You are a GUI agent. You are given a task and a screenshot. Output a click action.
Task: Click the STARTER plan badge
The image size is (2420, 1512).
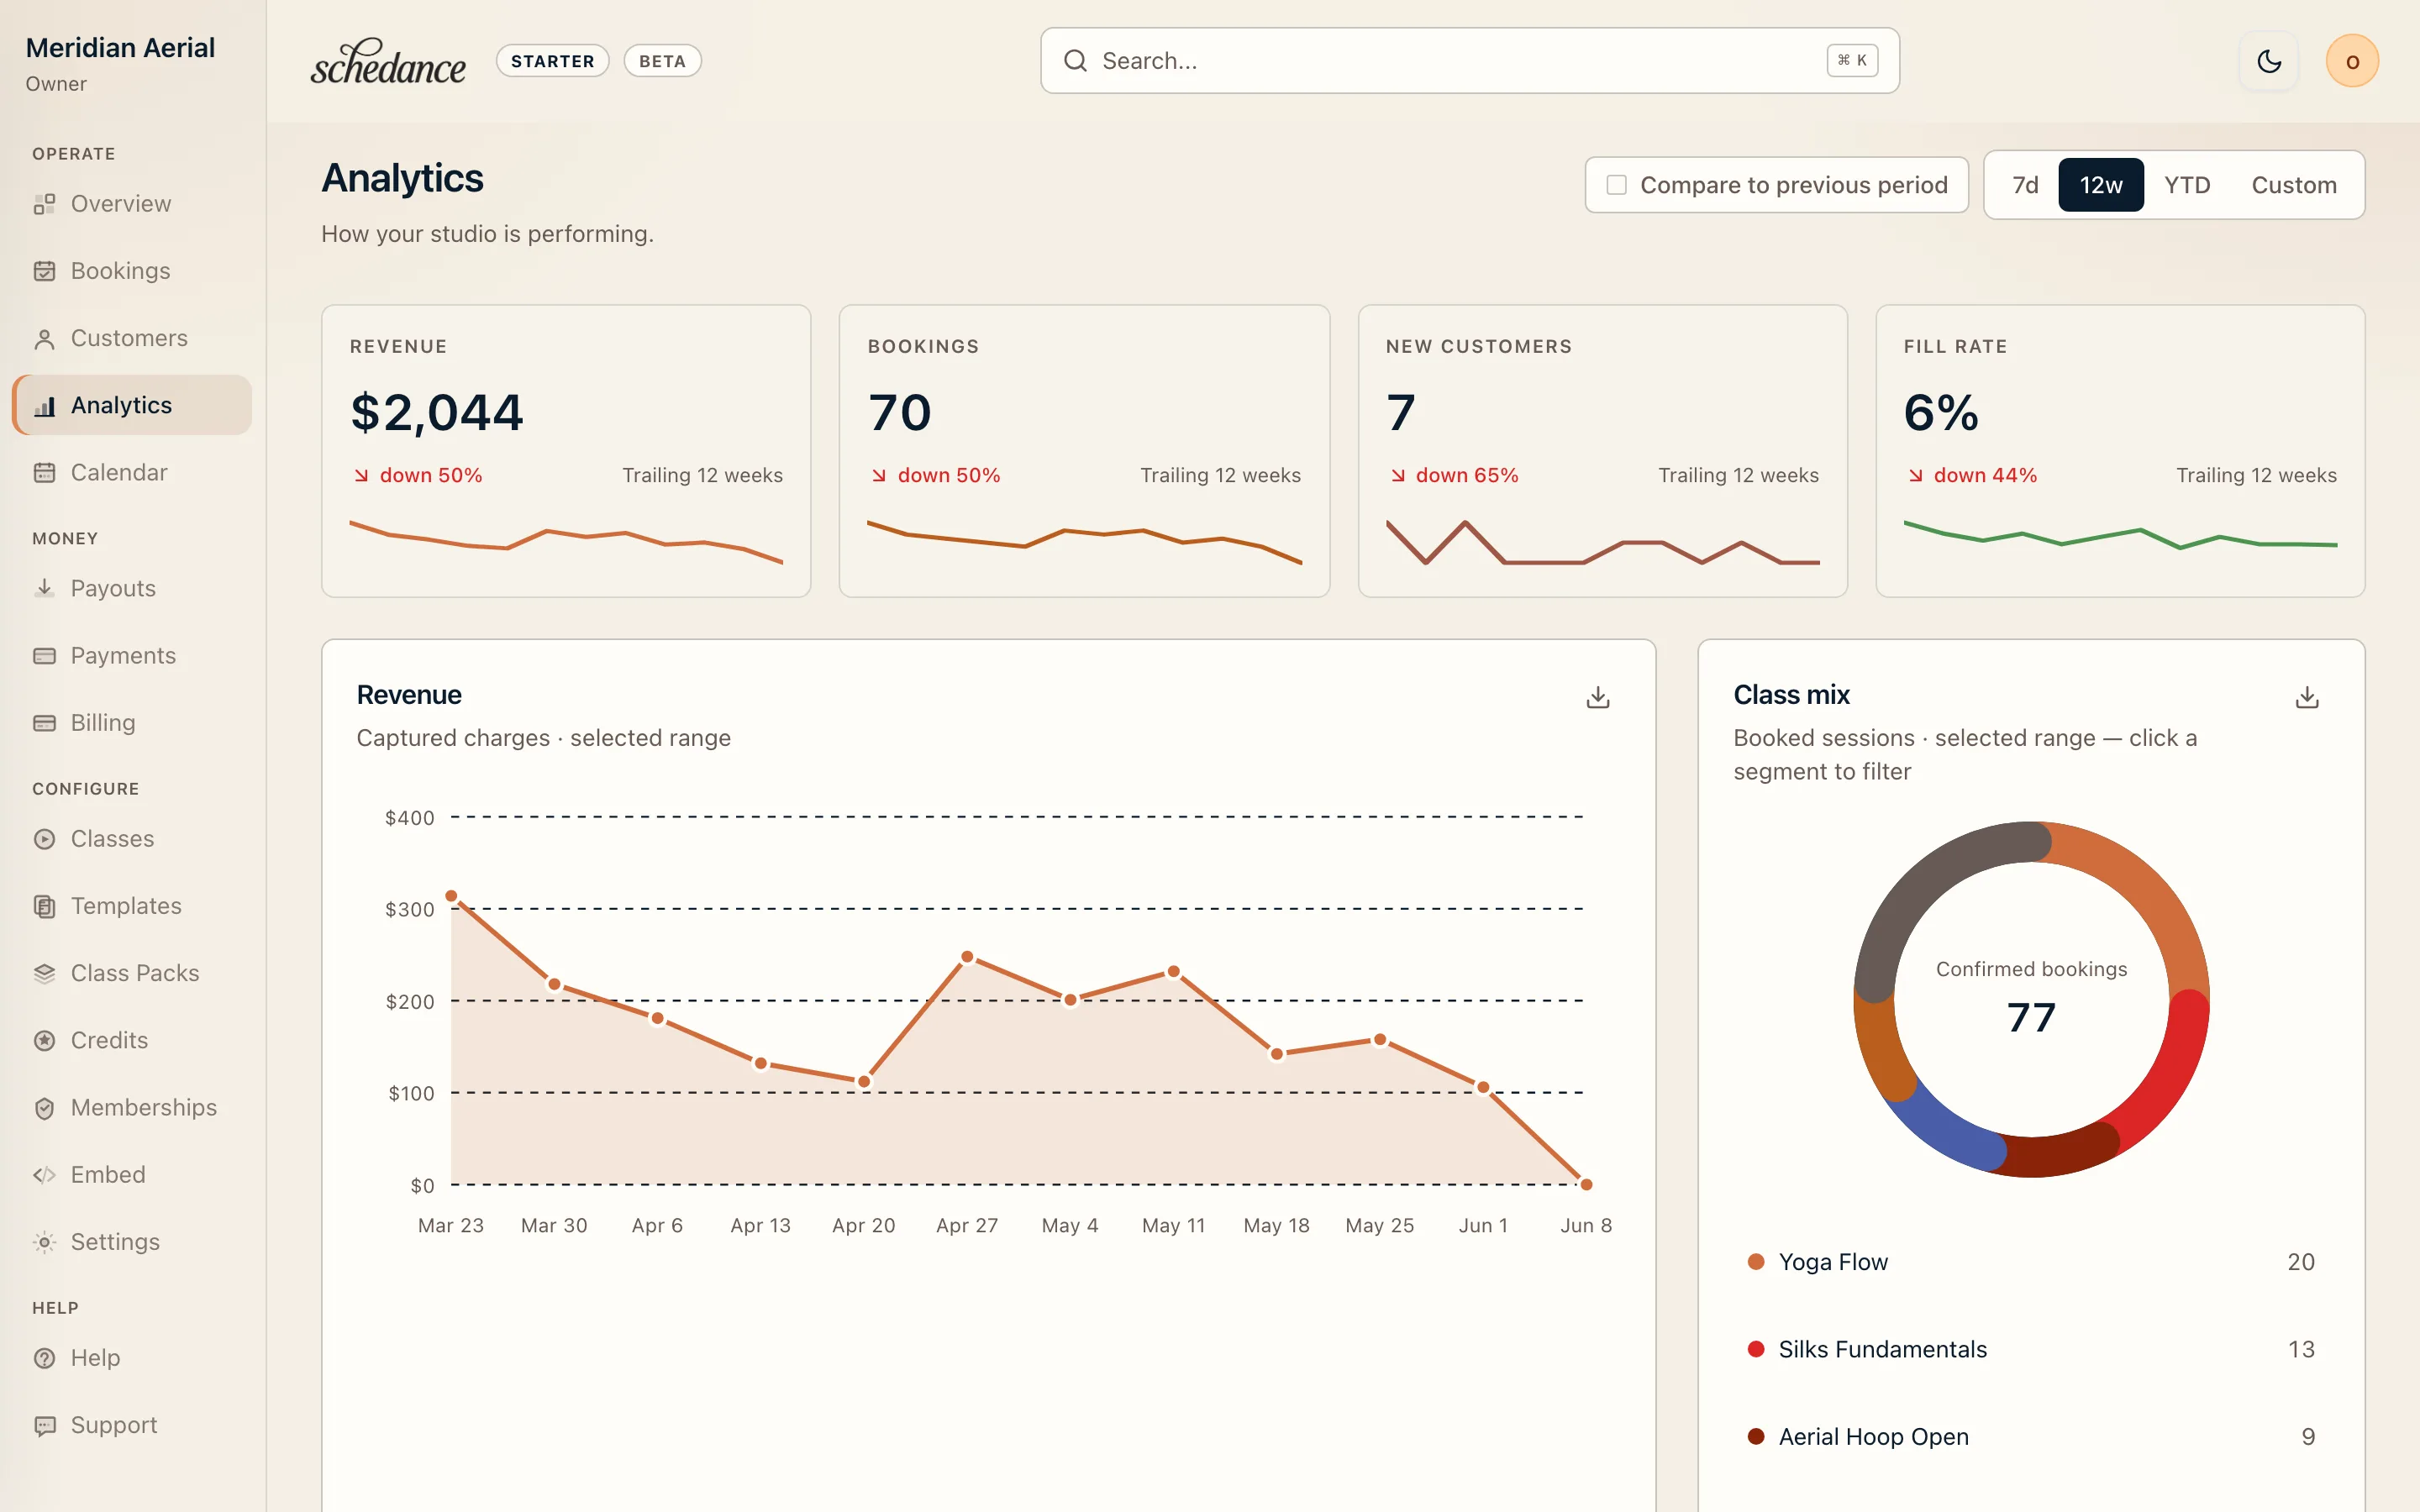click(553, 61)
